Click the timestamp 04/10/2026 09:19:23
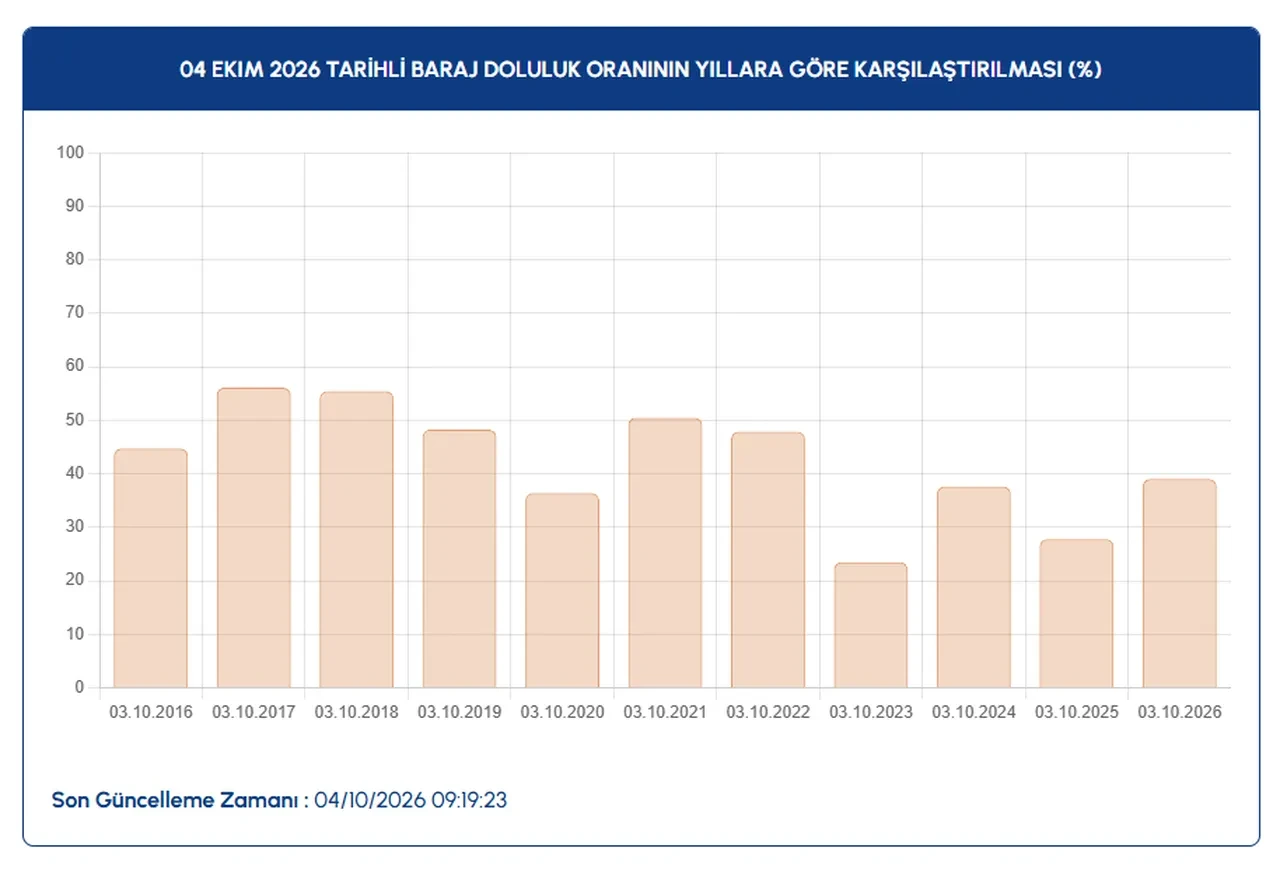The width and height of the screenshot is (1280, 876). click(x=411, y=801)
